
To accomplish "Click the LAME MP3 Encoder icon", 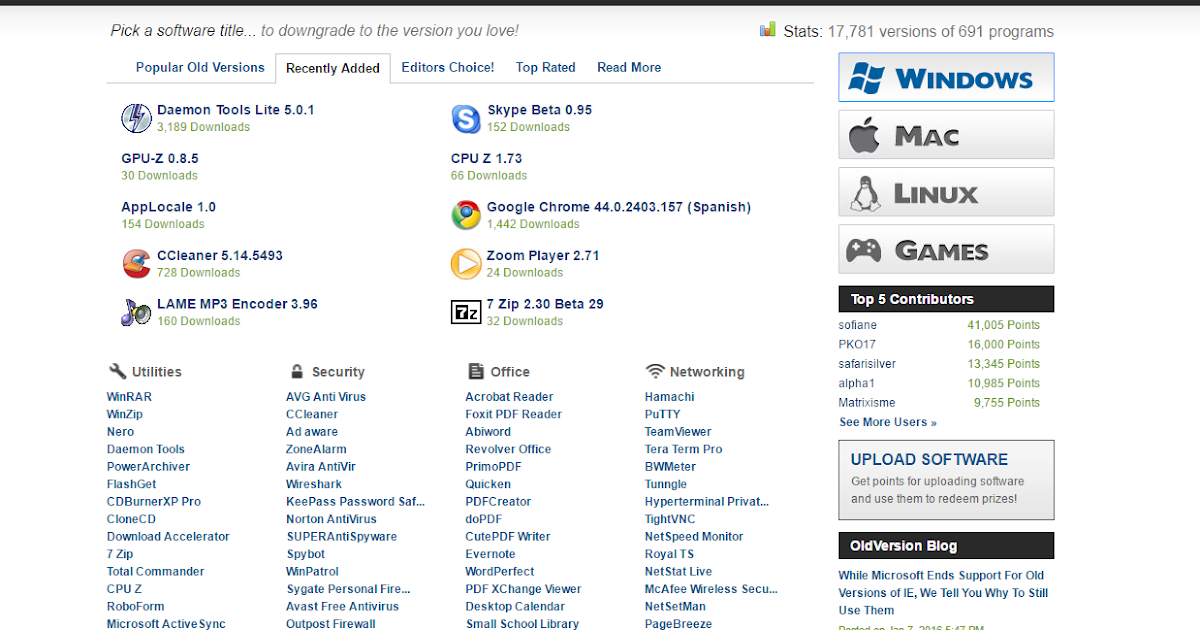I will (136, 312).
